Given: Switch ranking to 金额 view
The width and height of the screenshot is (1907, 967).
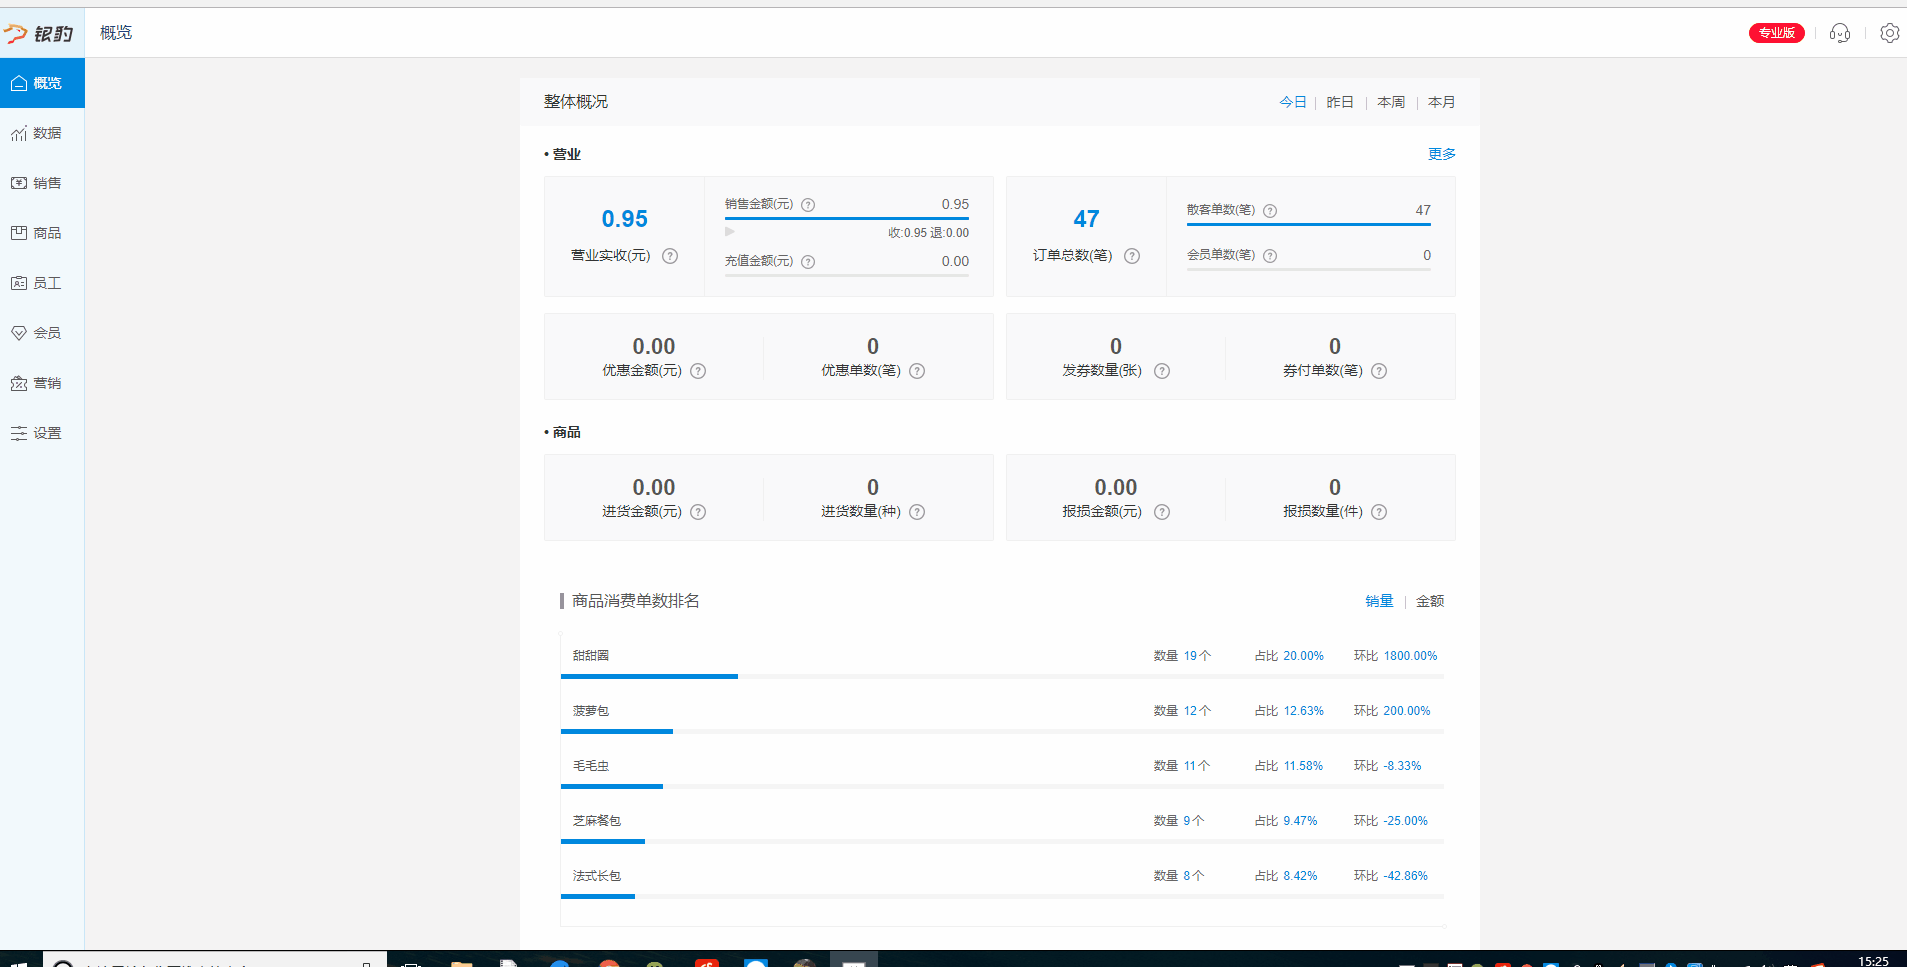Looking at the screenshot, I should coord(1429,601).
